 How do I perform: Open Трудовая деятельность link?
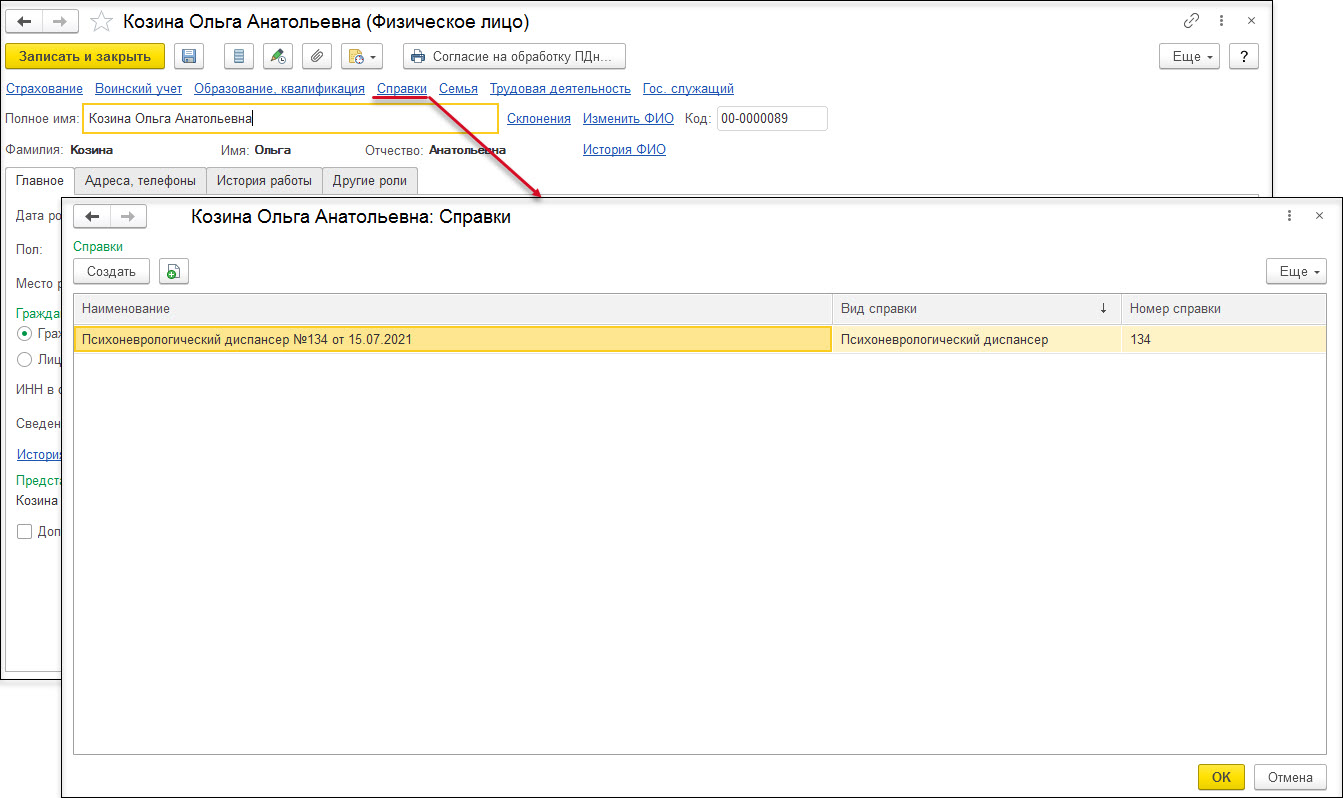560,89
